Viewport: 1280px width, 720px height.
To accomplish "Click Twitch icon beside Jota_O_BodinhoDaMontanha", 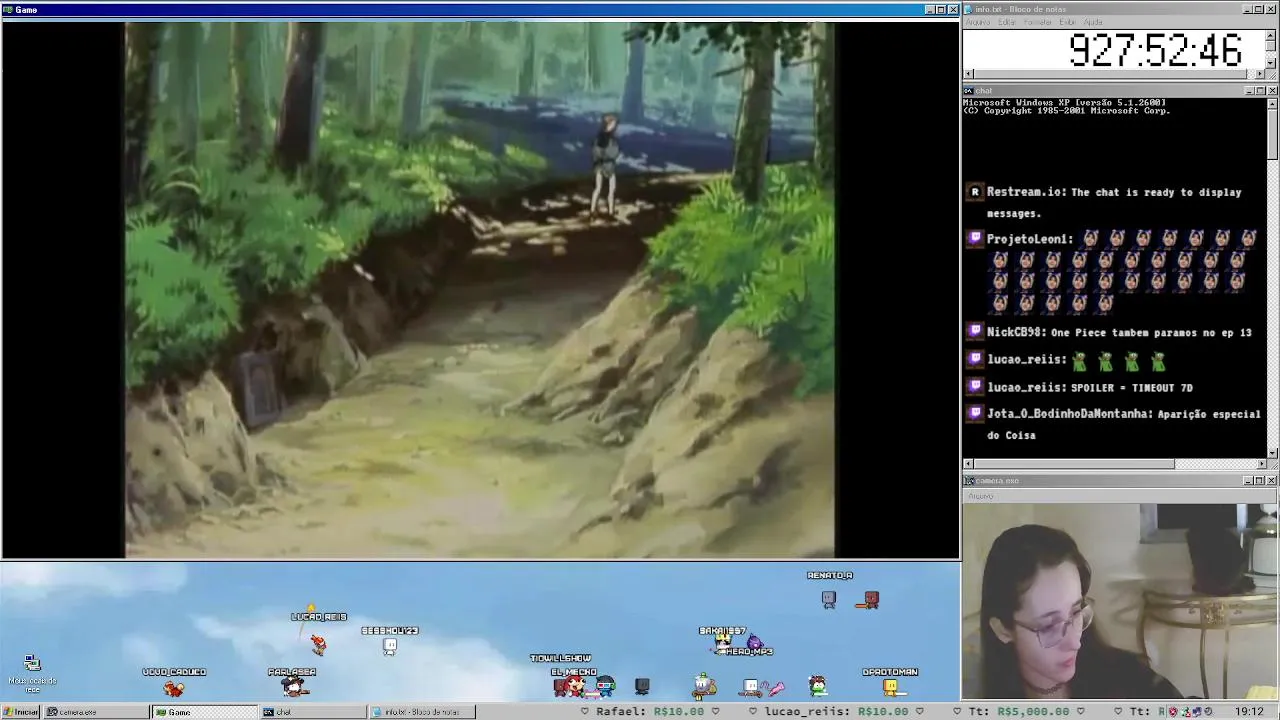I will coord(975,413).
